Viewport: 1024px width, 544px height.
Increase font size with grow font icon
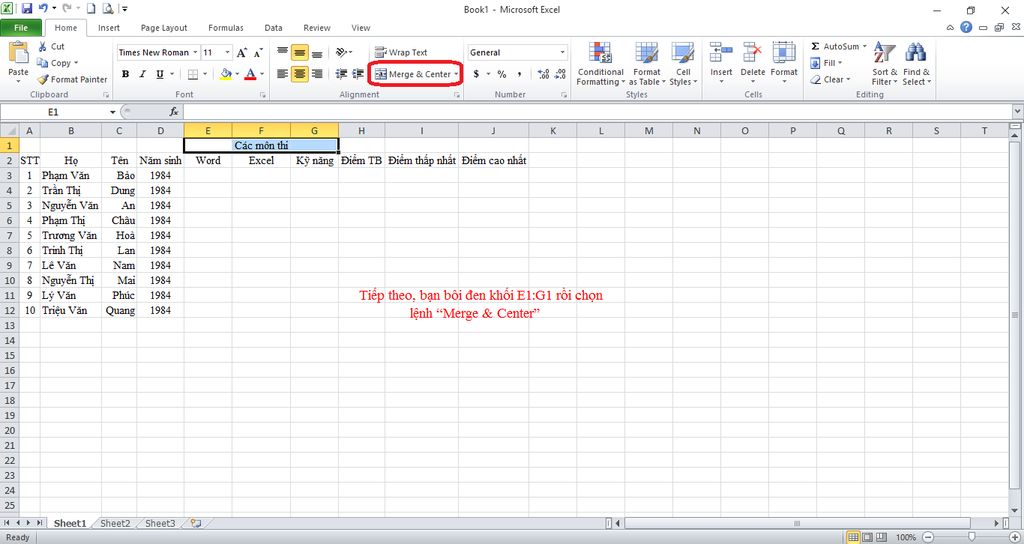coord(242,52)
